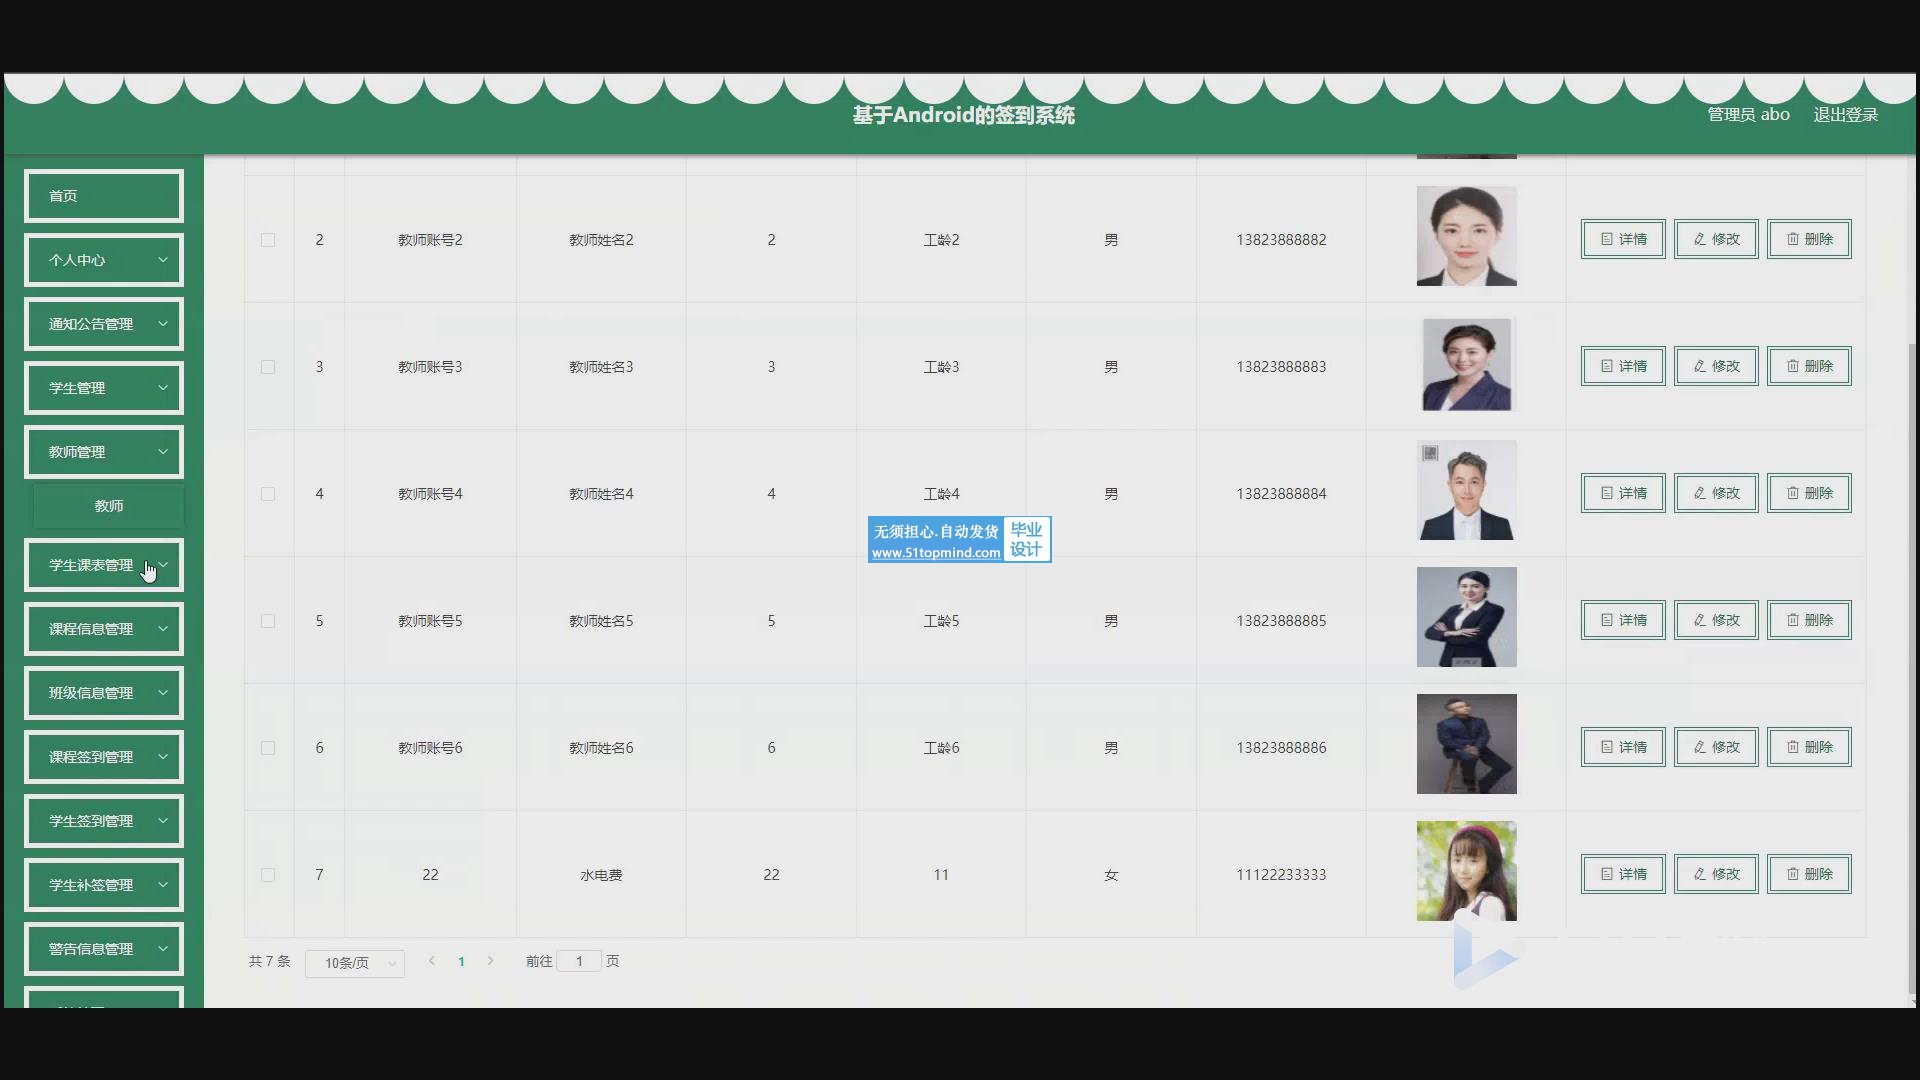Click phone number 13823888882
The height and width of the screenshot is (1080, 1920).
[x=1281, y=240]
